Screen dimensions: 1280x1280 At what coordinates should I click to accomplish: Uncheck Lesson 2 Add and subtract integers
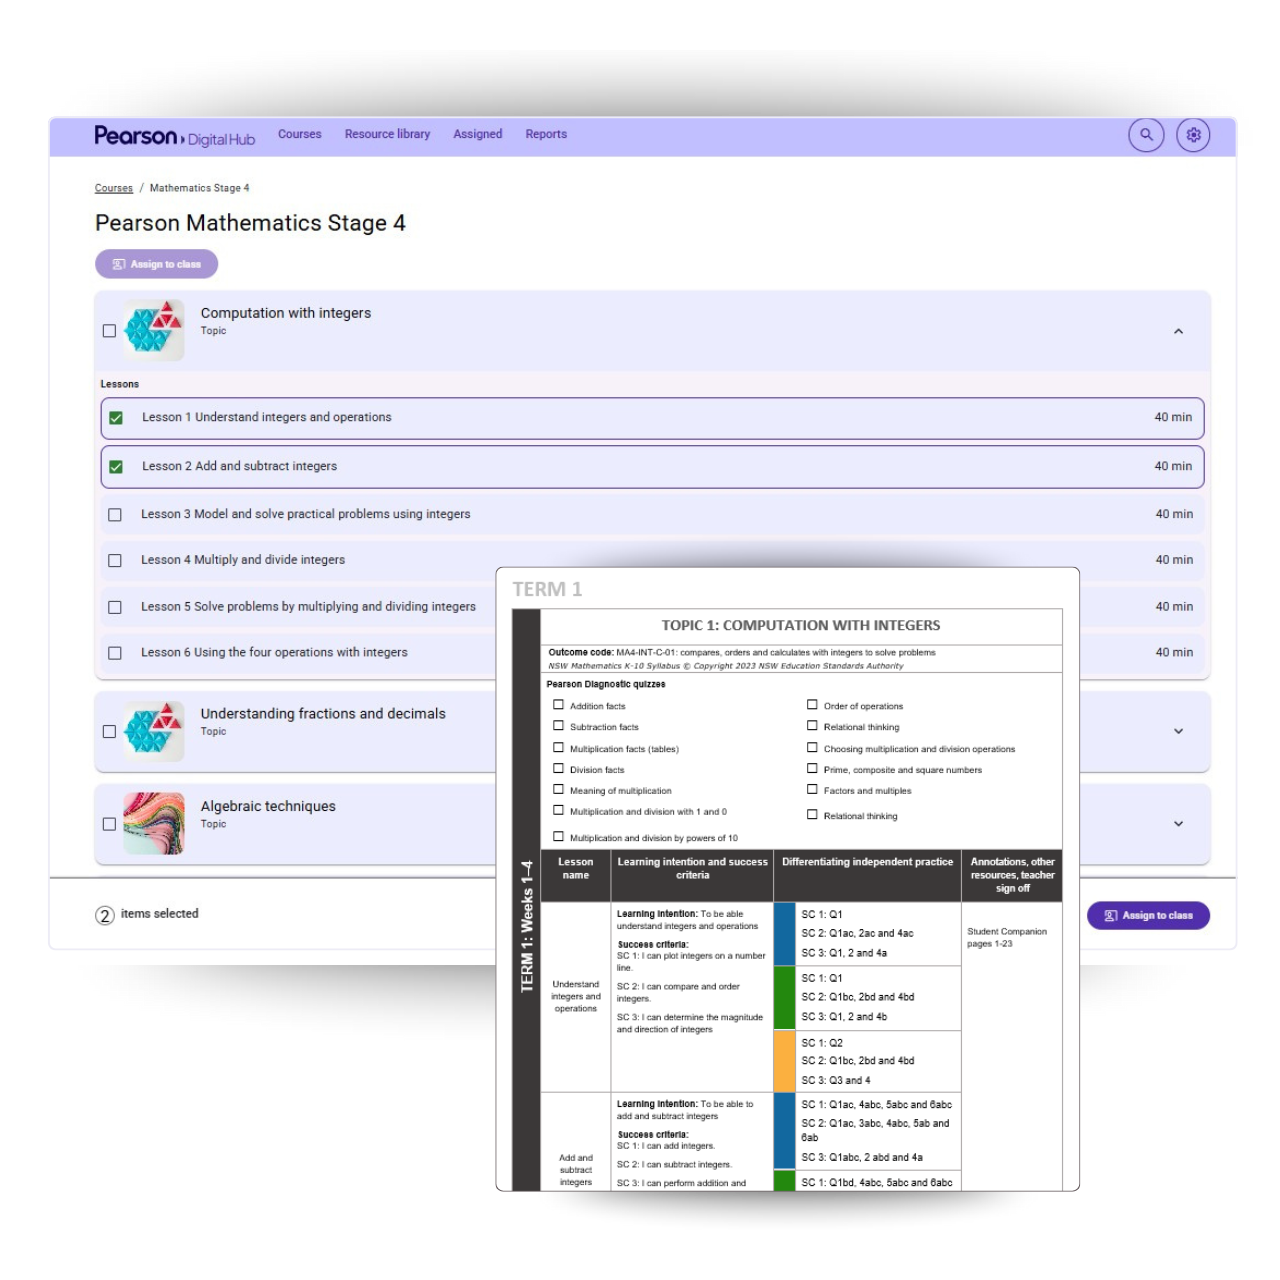click(116, 467)
